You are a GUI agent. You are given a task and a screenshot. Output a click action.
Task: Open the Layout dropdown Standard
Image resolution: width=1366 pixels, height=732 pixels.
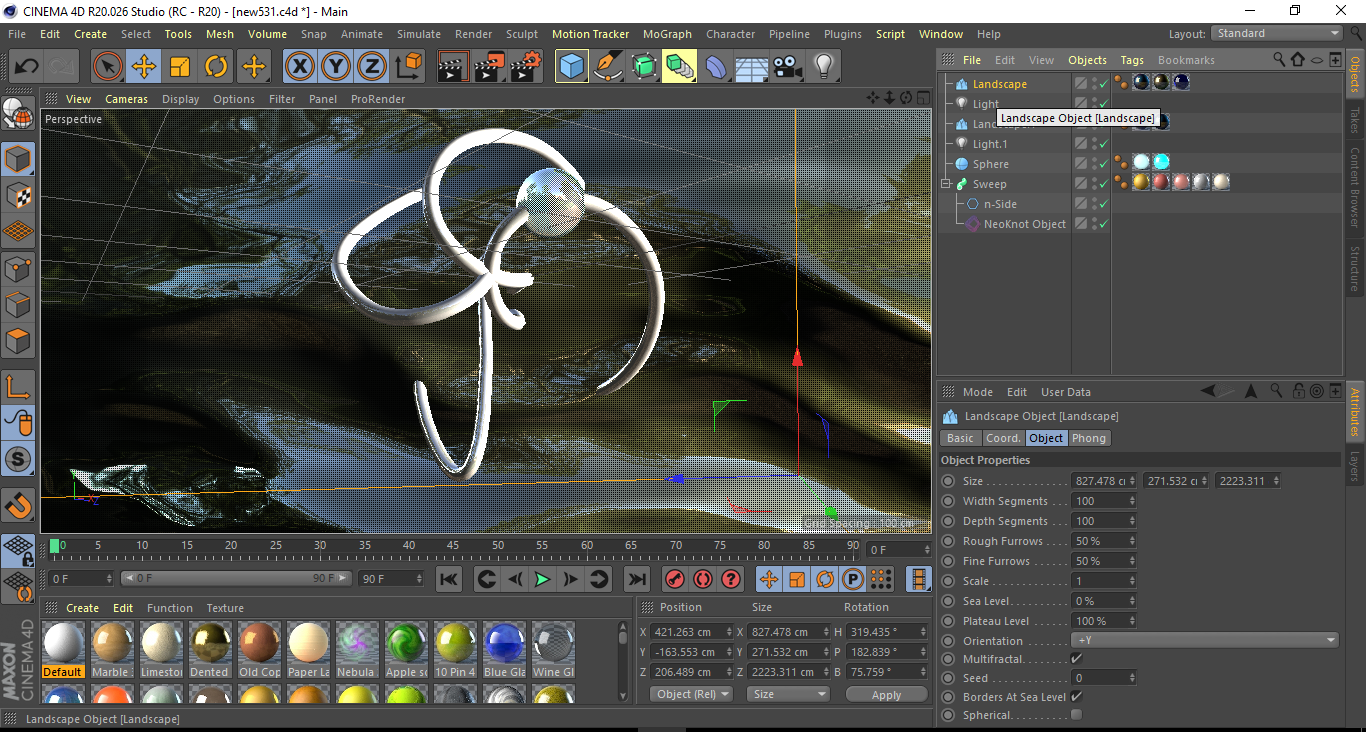(1277, 34)
